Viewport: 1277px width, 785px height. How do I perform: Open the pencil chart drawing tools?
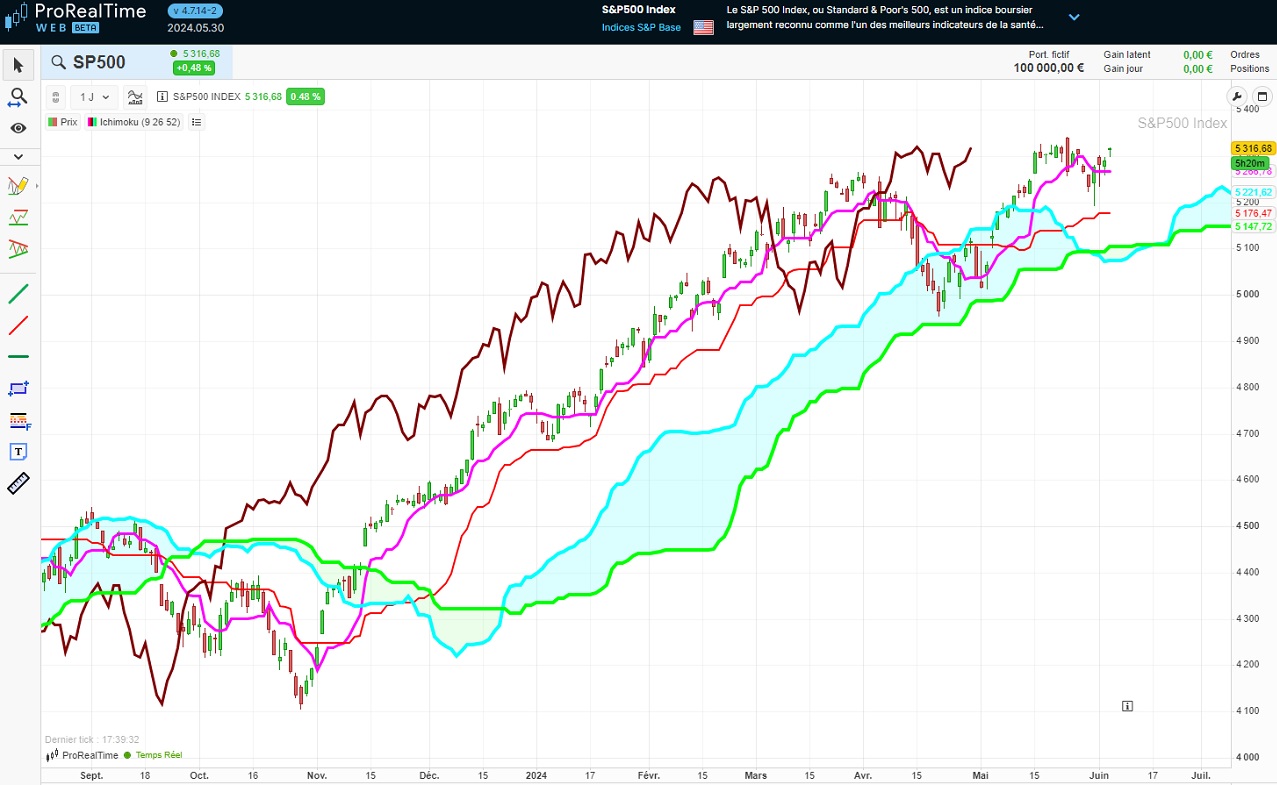pos(18,186)
